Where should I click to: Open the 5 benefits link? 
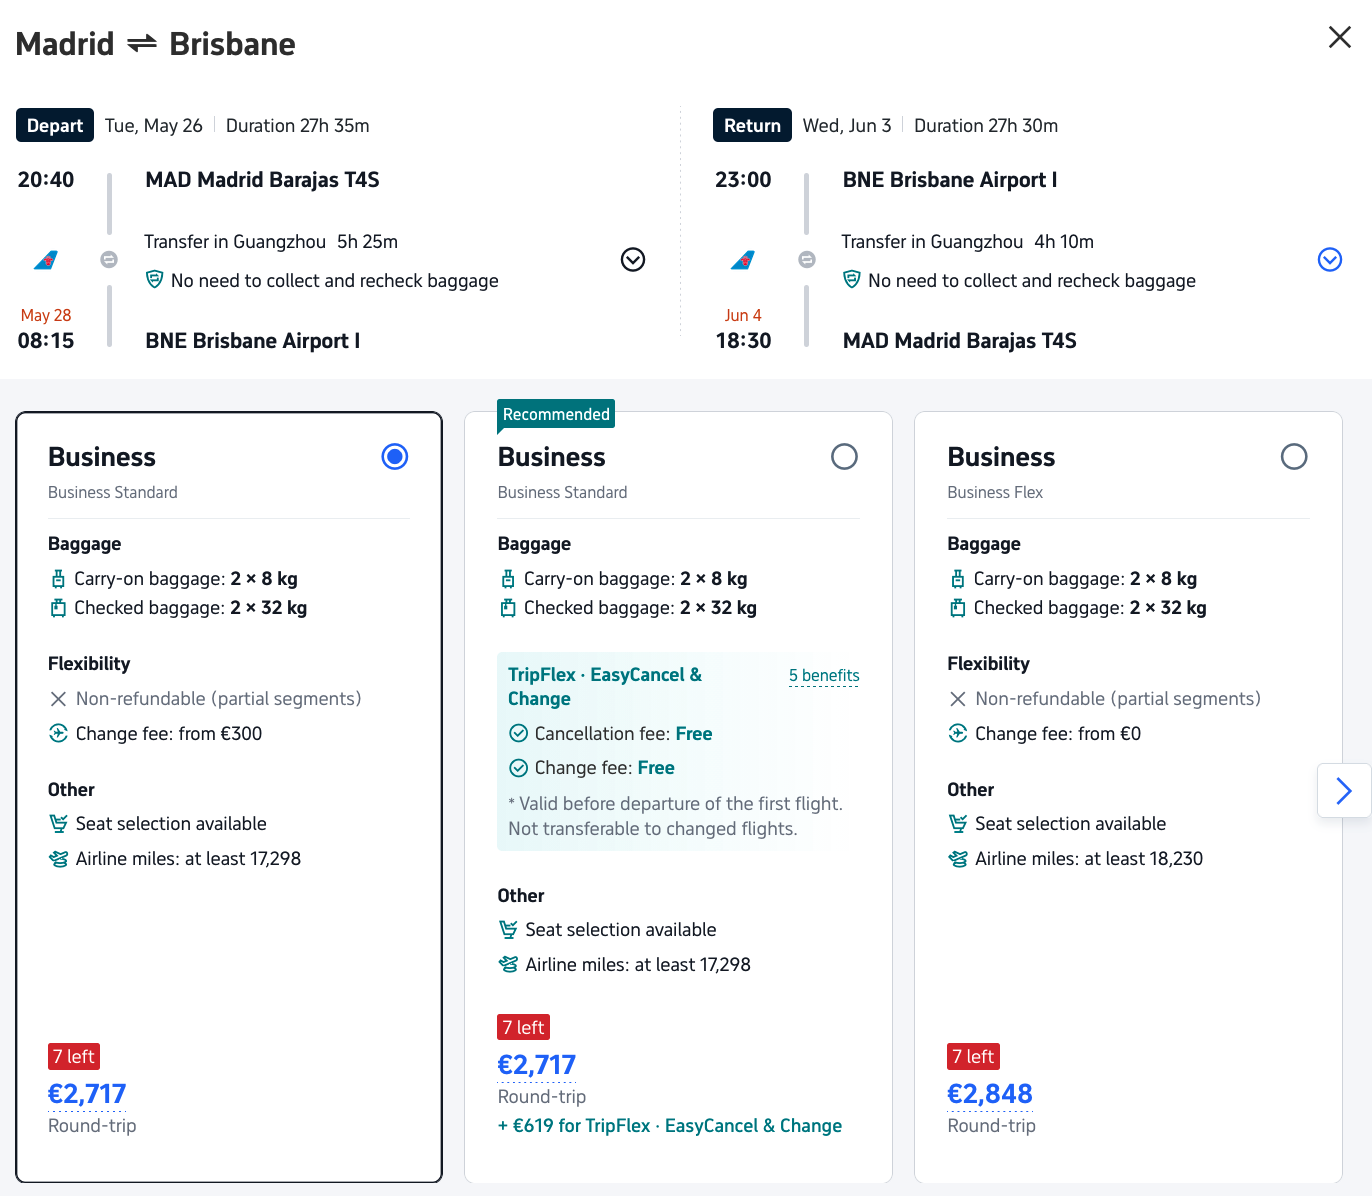coord(824,676)
